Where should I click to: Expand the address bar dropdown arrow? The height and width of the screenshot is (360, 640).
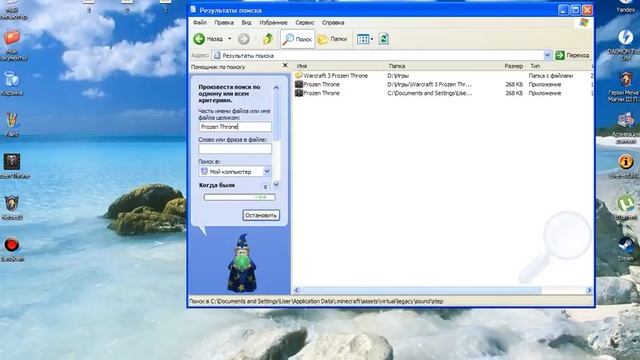(x=547, y=55)
